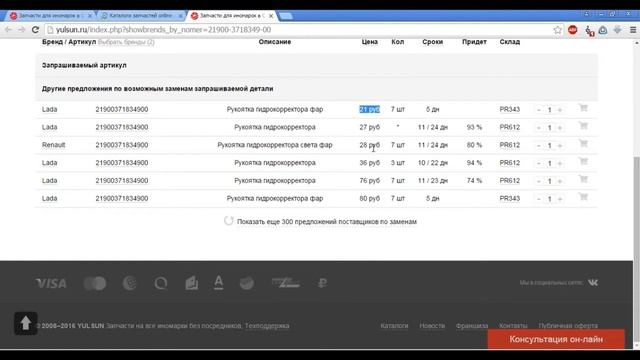Image resolution: width=640 pixels, height=360 pixels.
Task: Open a new browser tab
Action: [286, 16]
